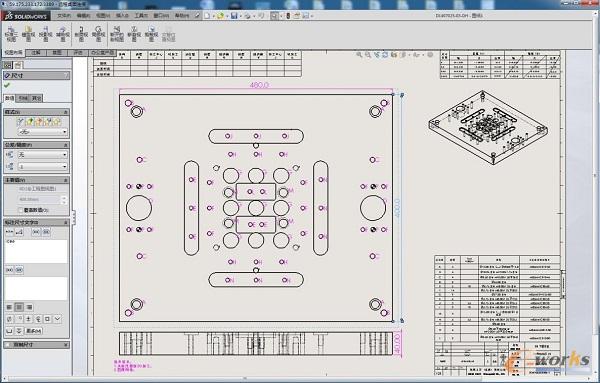Image resolution: width=600 pixels, height=383 pixels.
Task: Collapse the dimension text section
Action: 65,222
